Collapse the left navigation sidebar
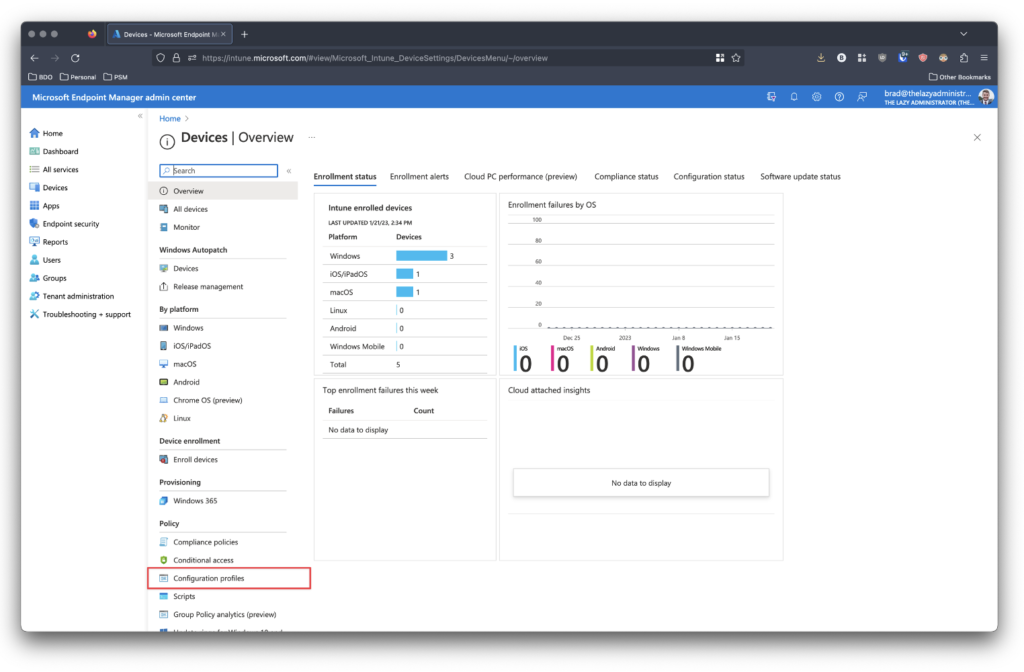 point(140,116)
